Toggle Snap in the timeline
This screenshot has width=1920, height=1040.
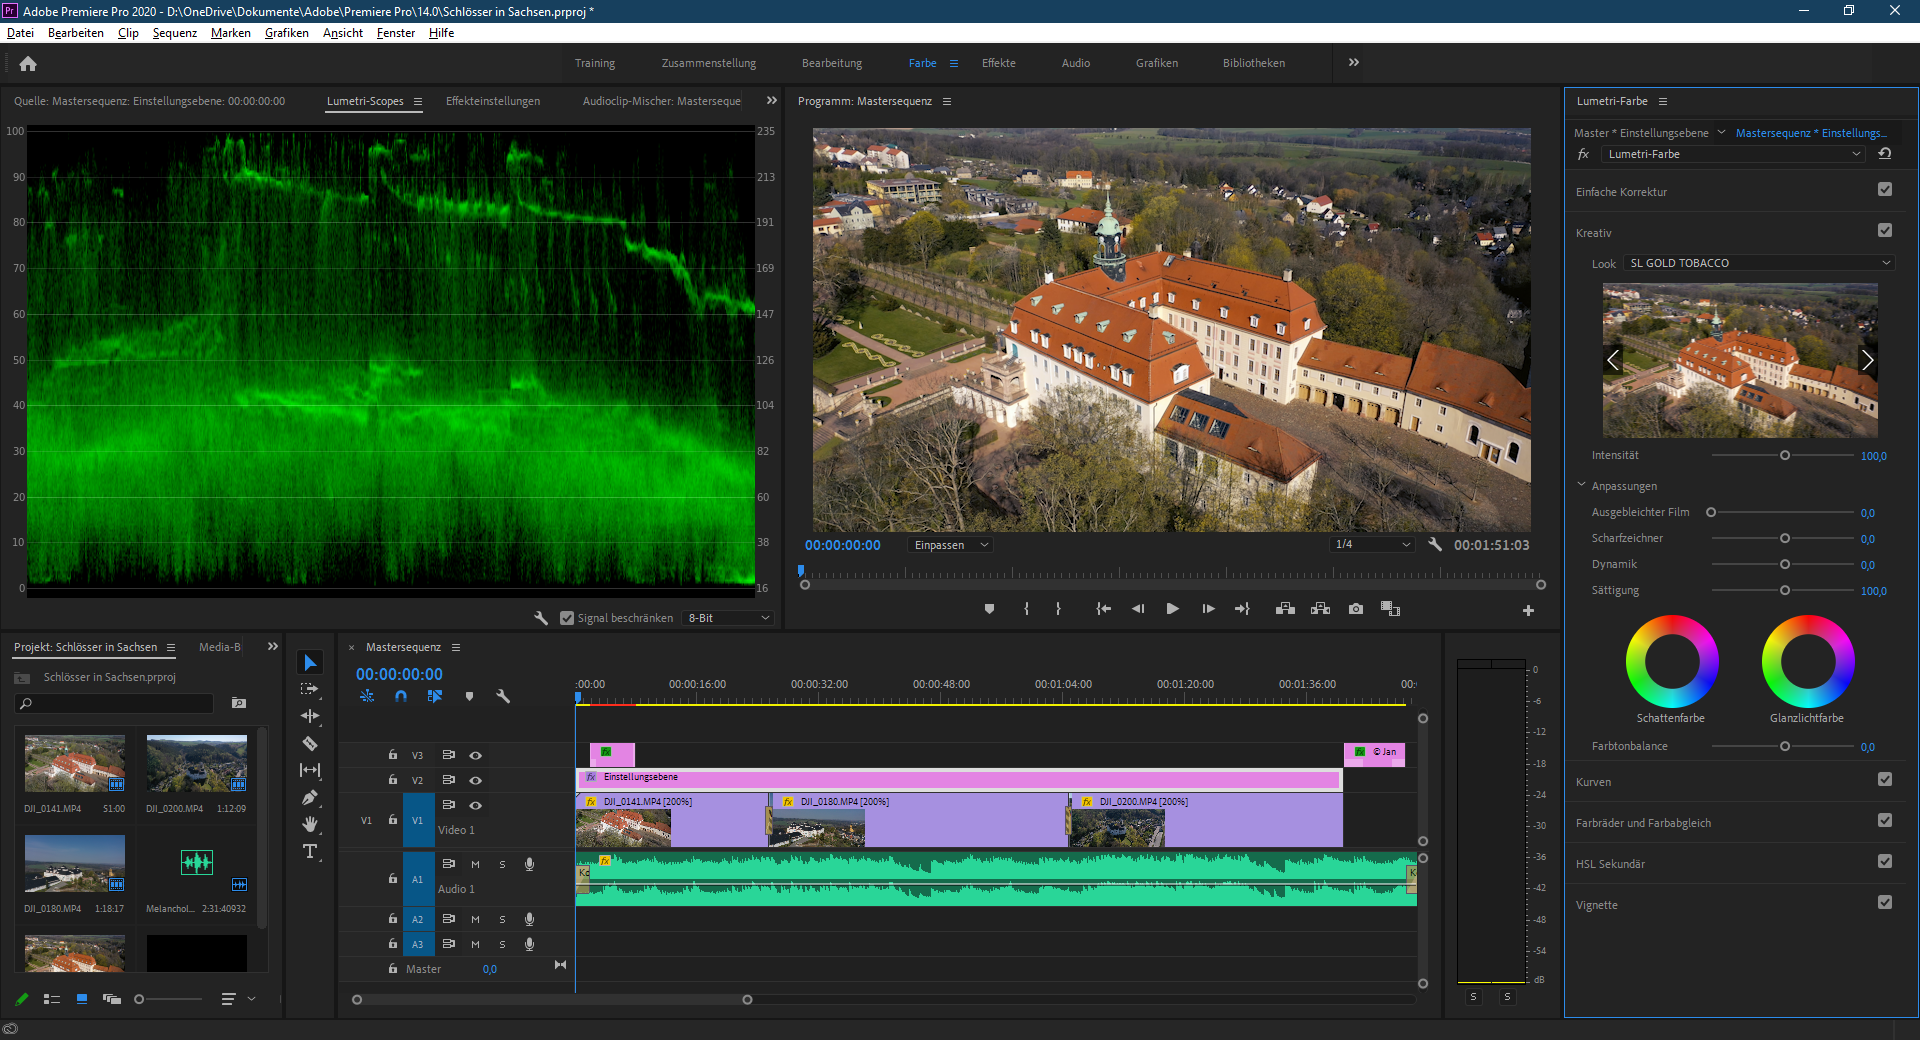tap(400, 697)
